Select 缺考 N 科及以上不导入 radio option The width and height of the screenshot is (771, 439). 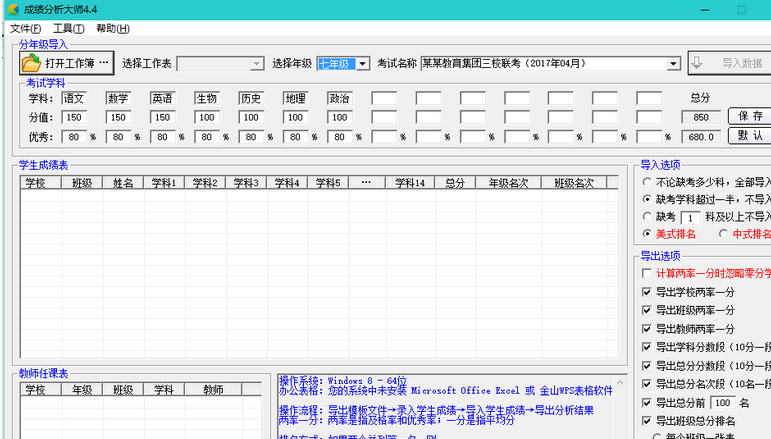click(647, 216)
